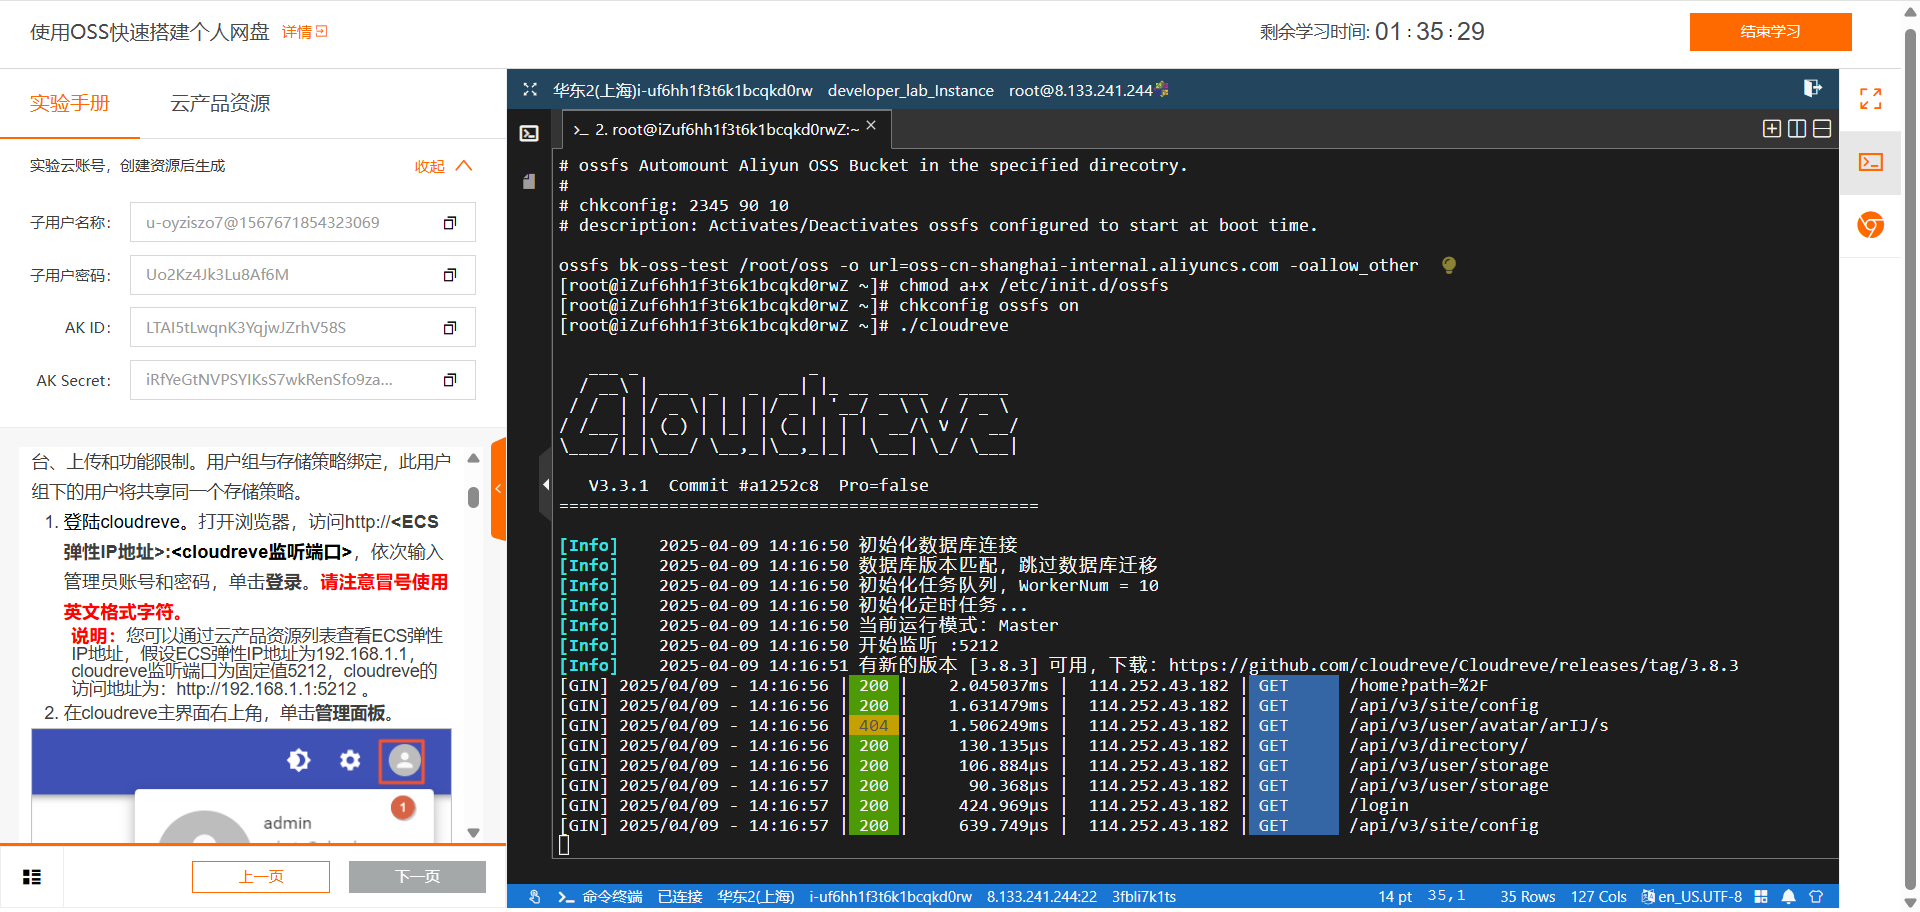This screenshot has width=1920, height=912.
Task: Switch to the 实验手册 tab
Action: (70, 103)
